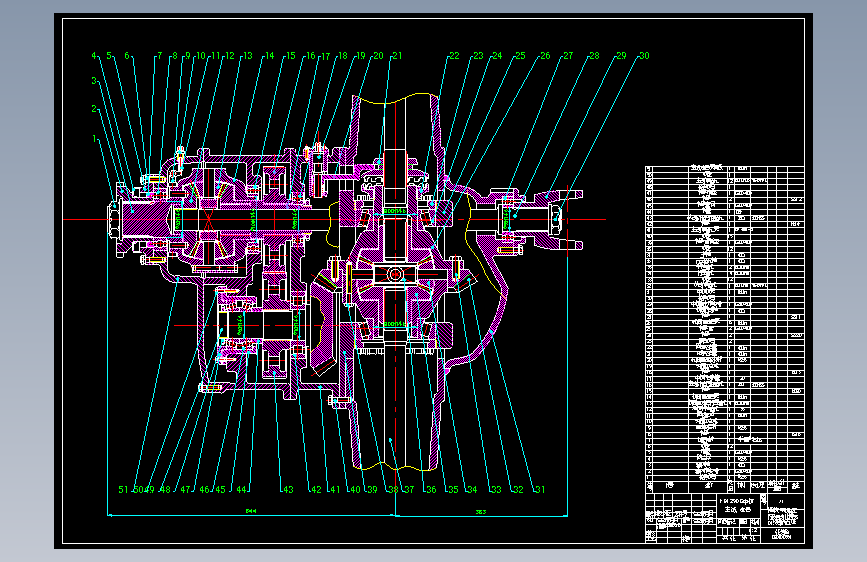Select part callout number 25

click(x=520, y=56)
